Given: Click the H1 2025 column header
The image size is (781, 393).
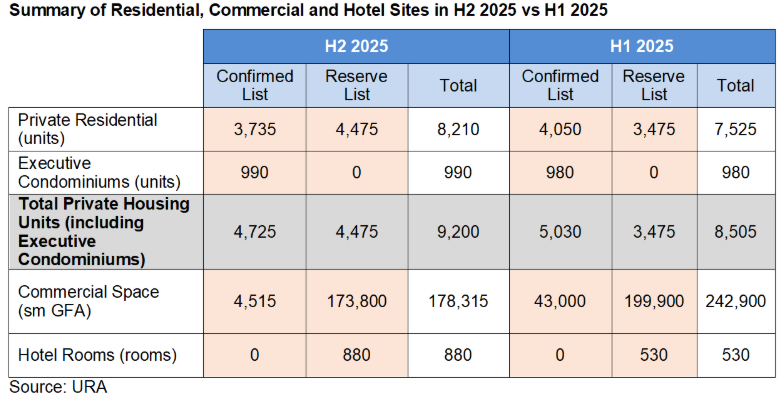Looking at the screenshot, I should (642, 46).
